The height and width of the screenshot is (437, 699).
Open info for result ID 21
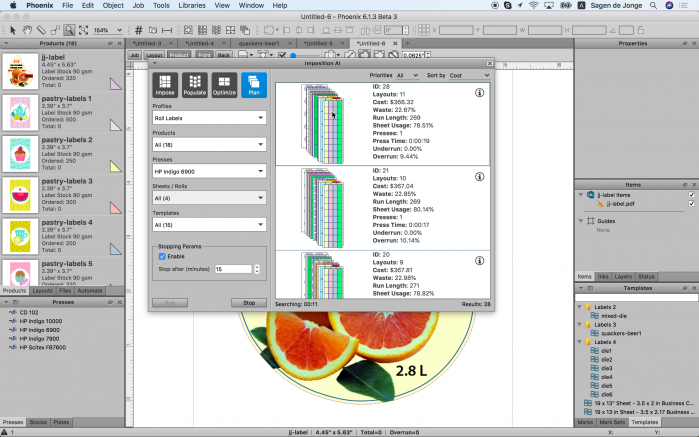(x=480, y=174)
